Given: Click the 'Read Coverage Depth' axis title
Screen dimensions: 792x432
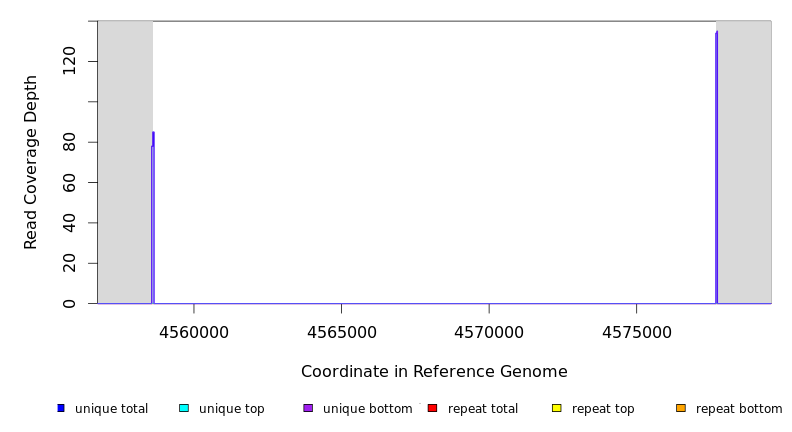Looking at the screenshot, I should (31, 162).
